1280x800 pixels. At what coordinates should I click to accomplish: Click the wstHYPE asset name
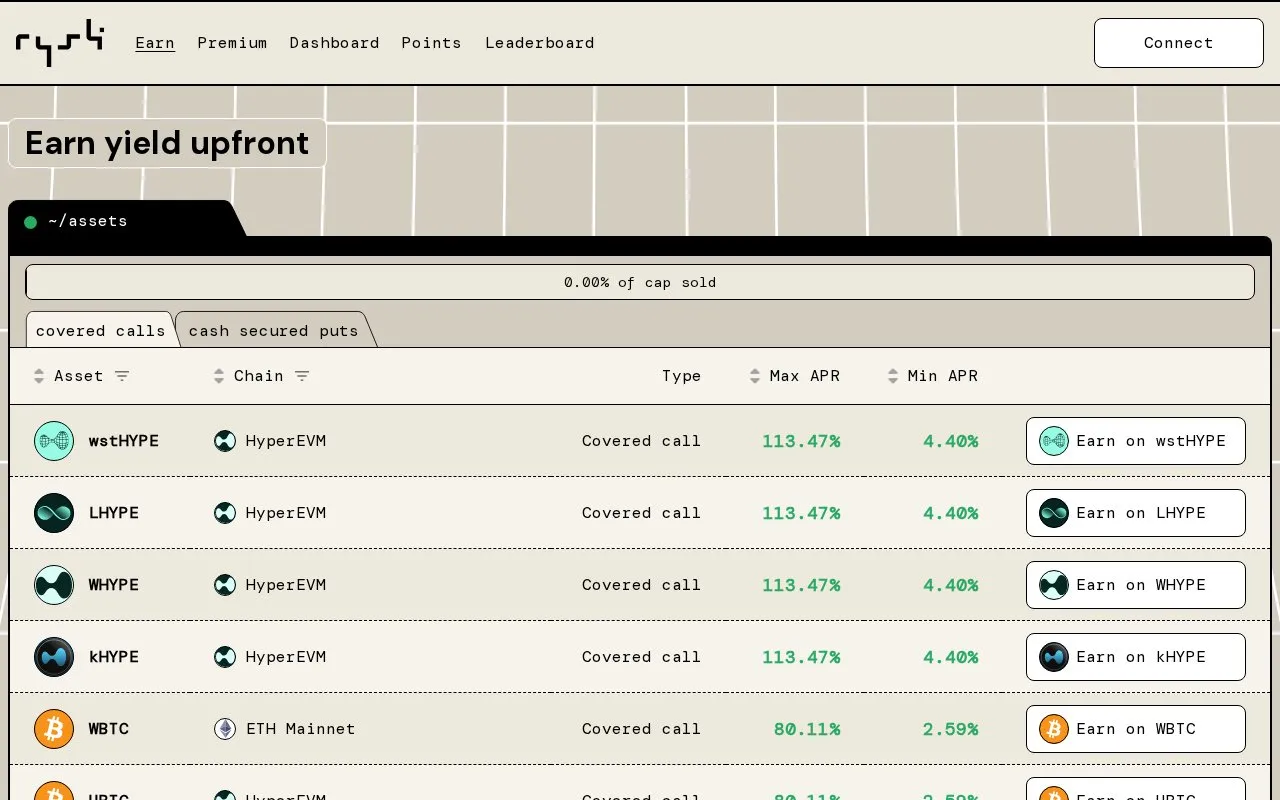coord(124,441)
